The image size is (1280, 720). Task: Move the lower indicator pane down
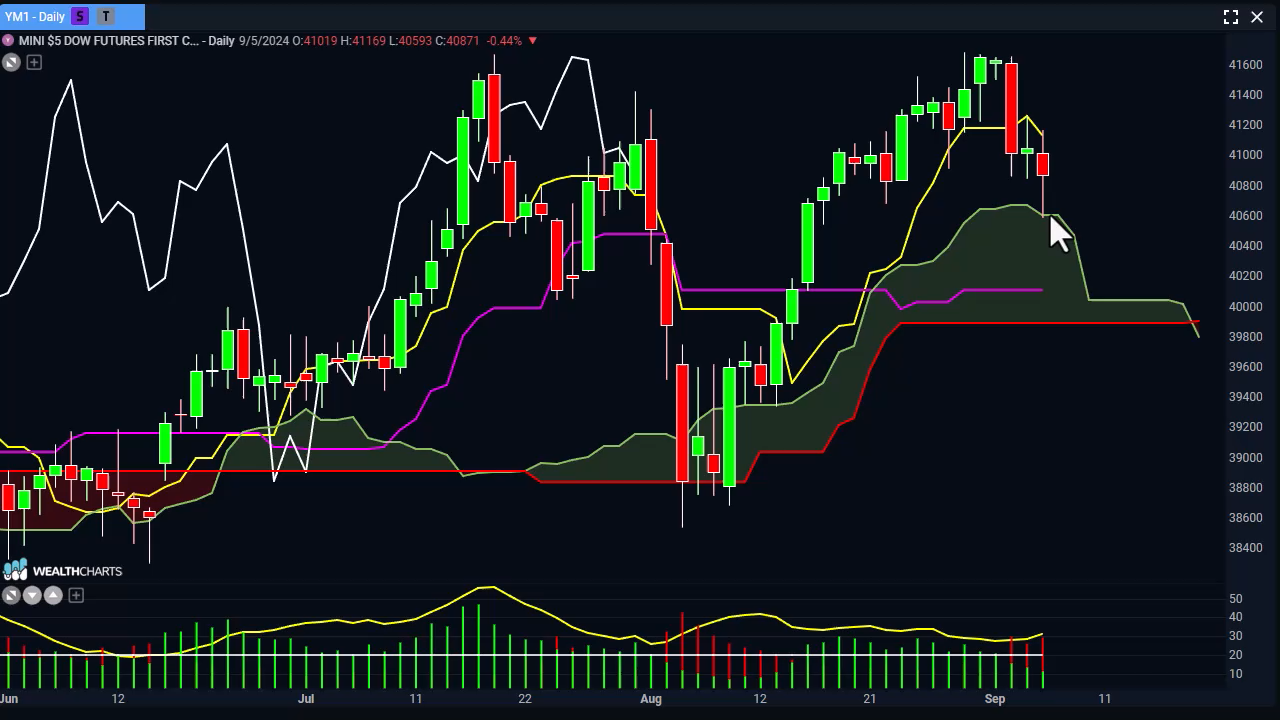pos(32,595)
